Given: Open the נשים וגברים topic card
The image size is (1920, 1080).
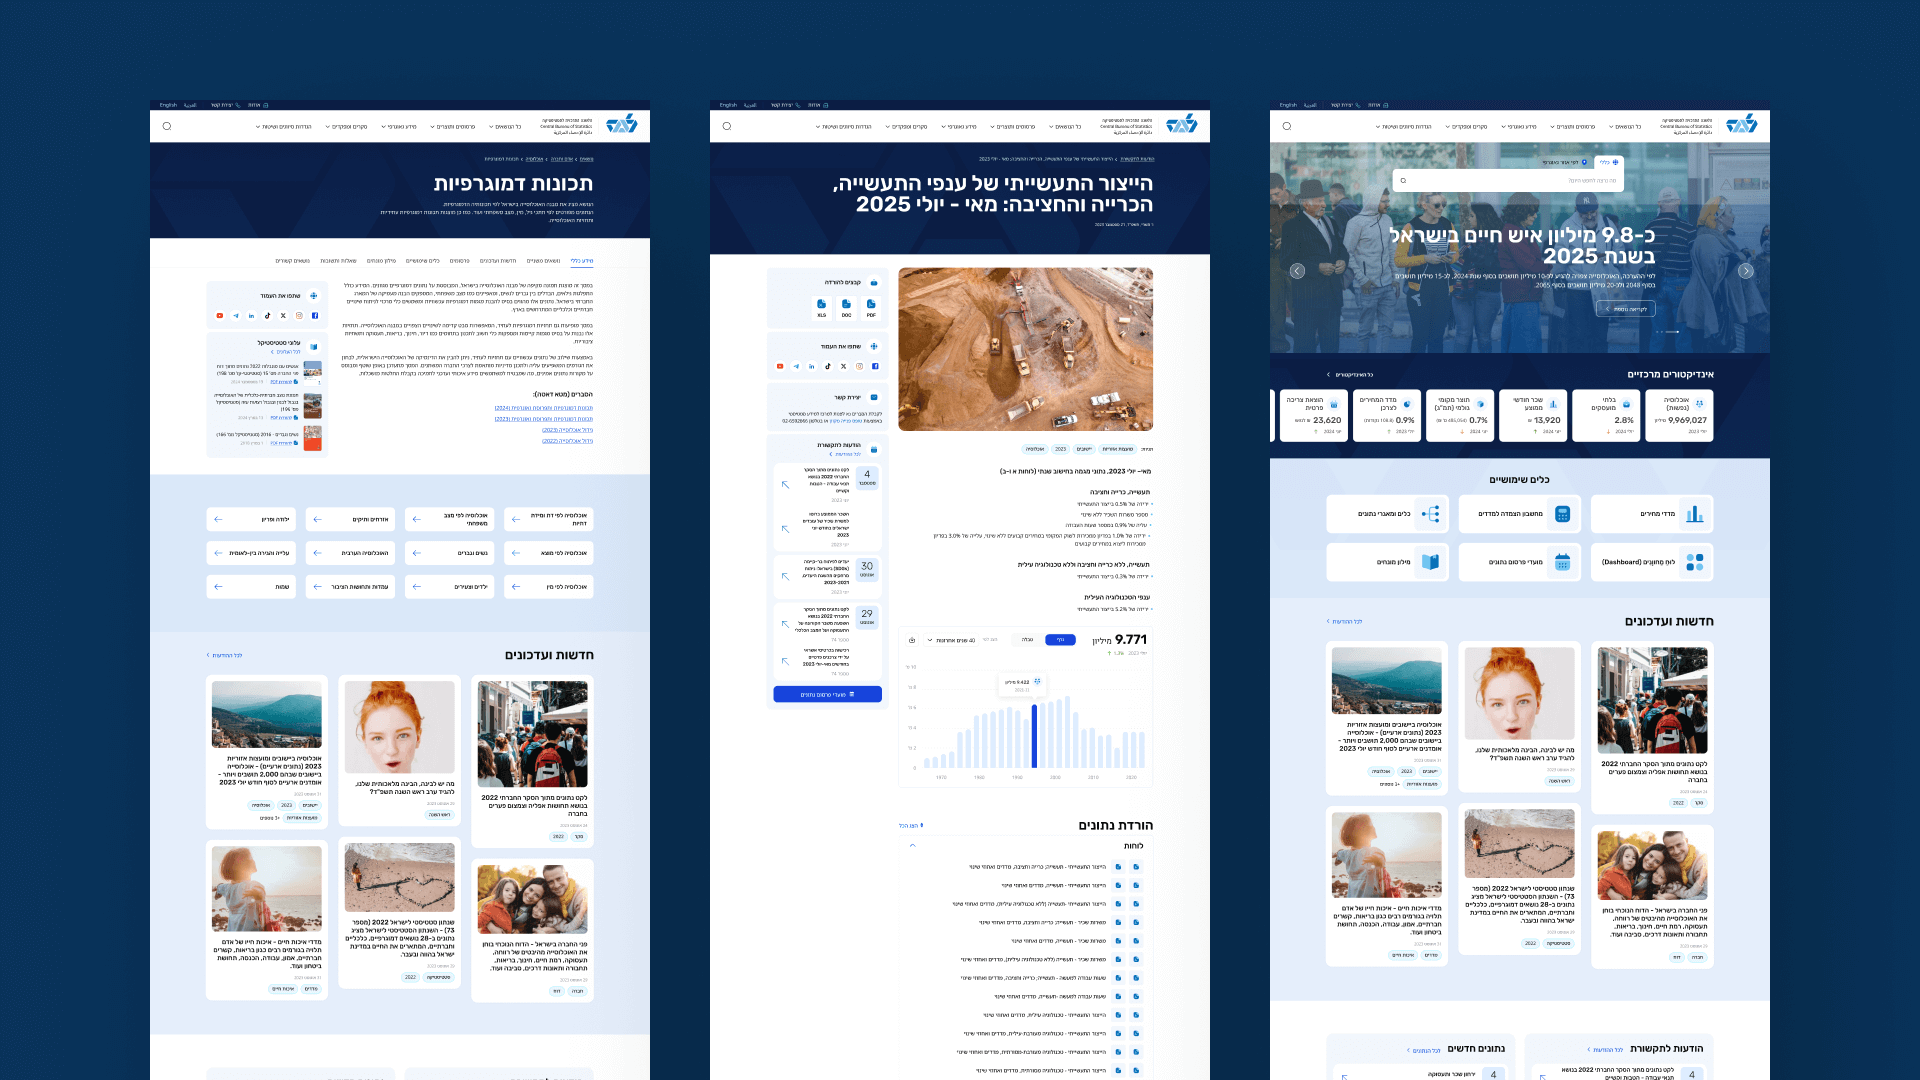Looking at the screenshot, I should pos(450,553).
